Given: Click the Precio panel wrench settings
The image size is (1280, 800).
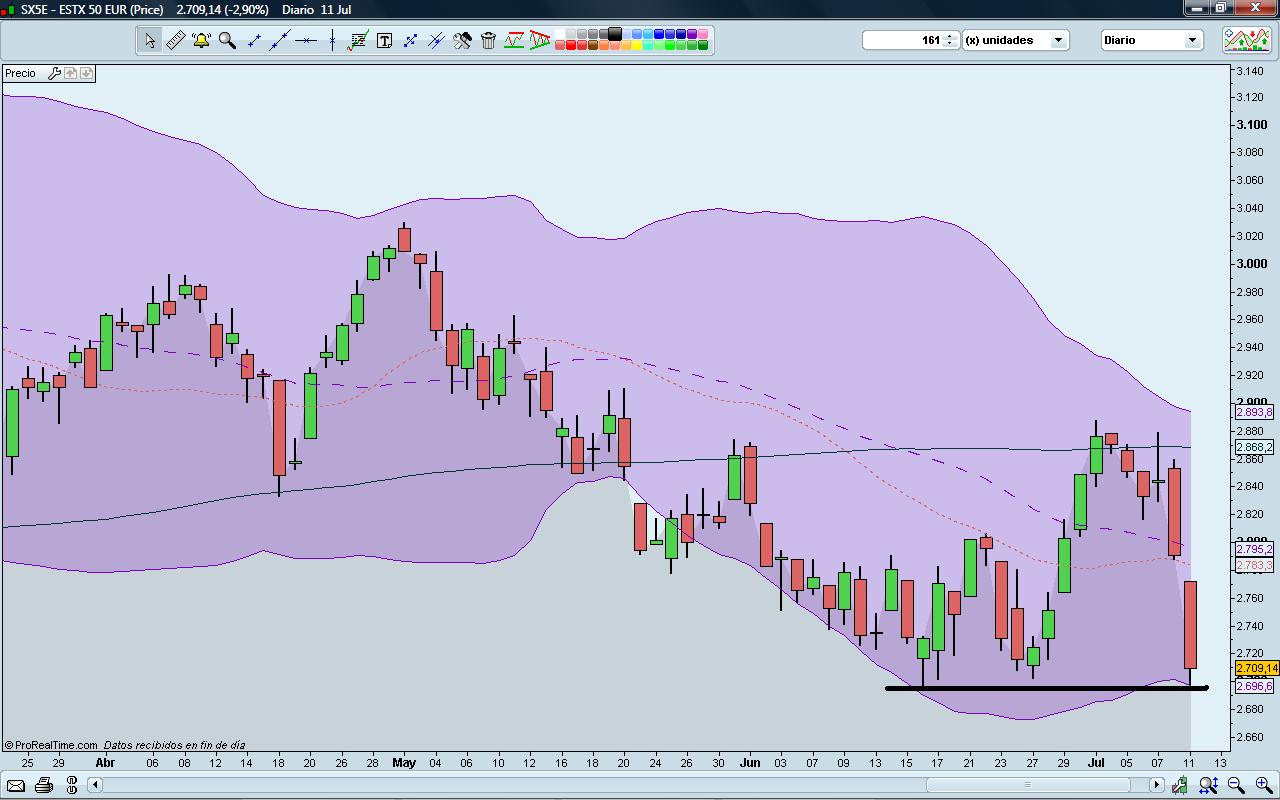Looking at the screenshot, I should point(55,73).
